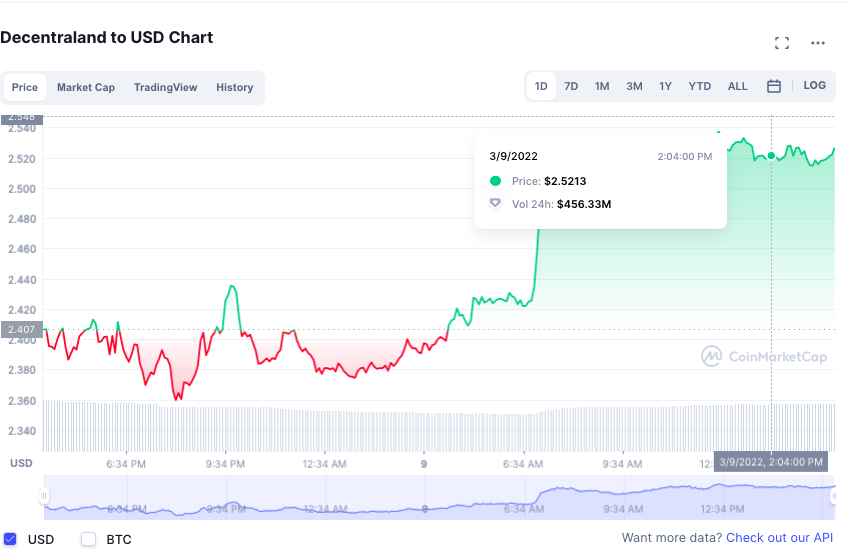Uncheck the USD currency checkbox

tap(10, 539)
